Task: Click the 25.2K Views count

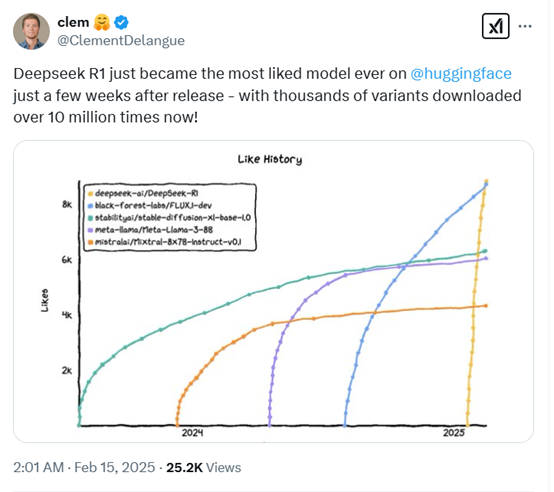Action: 204,467
